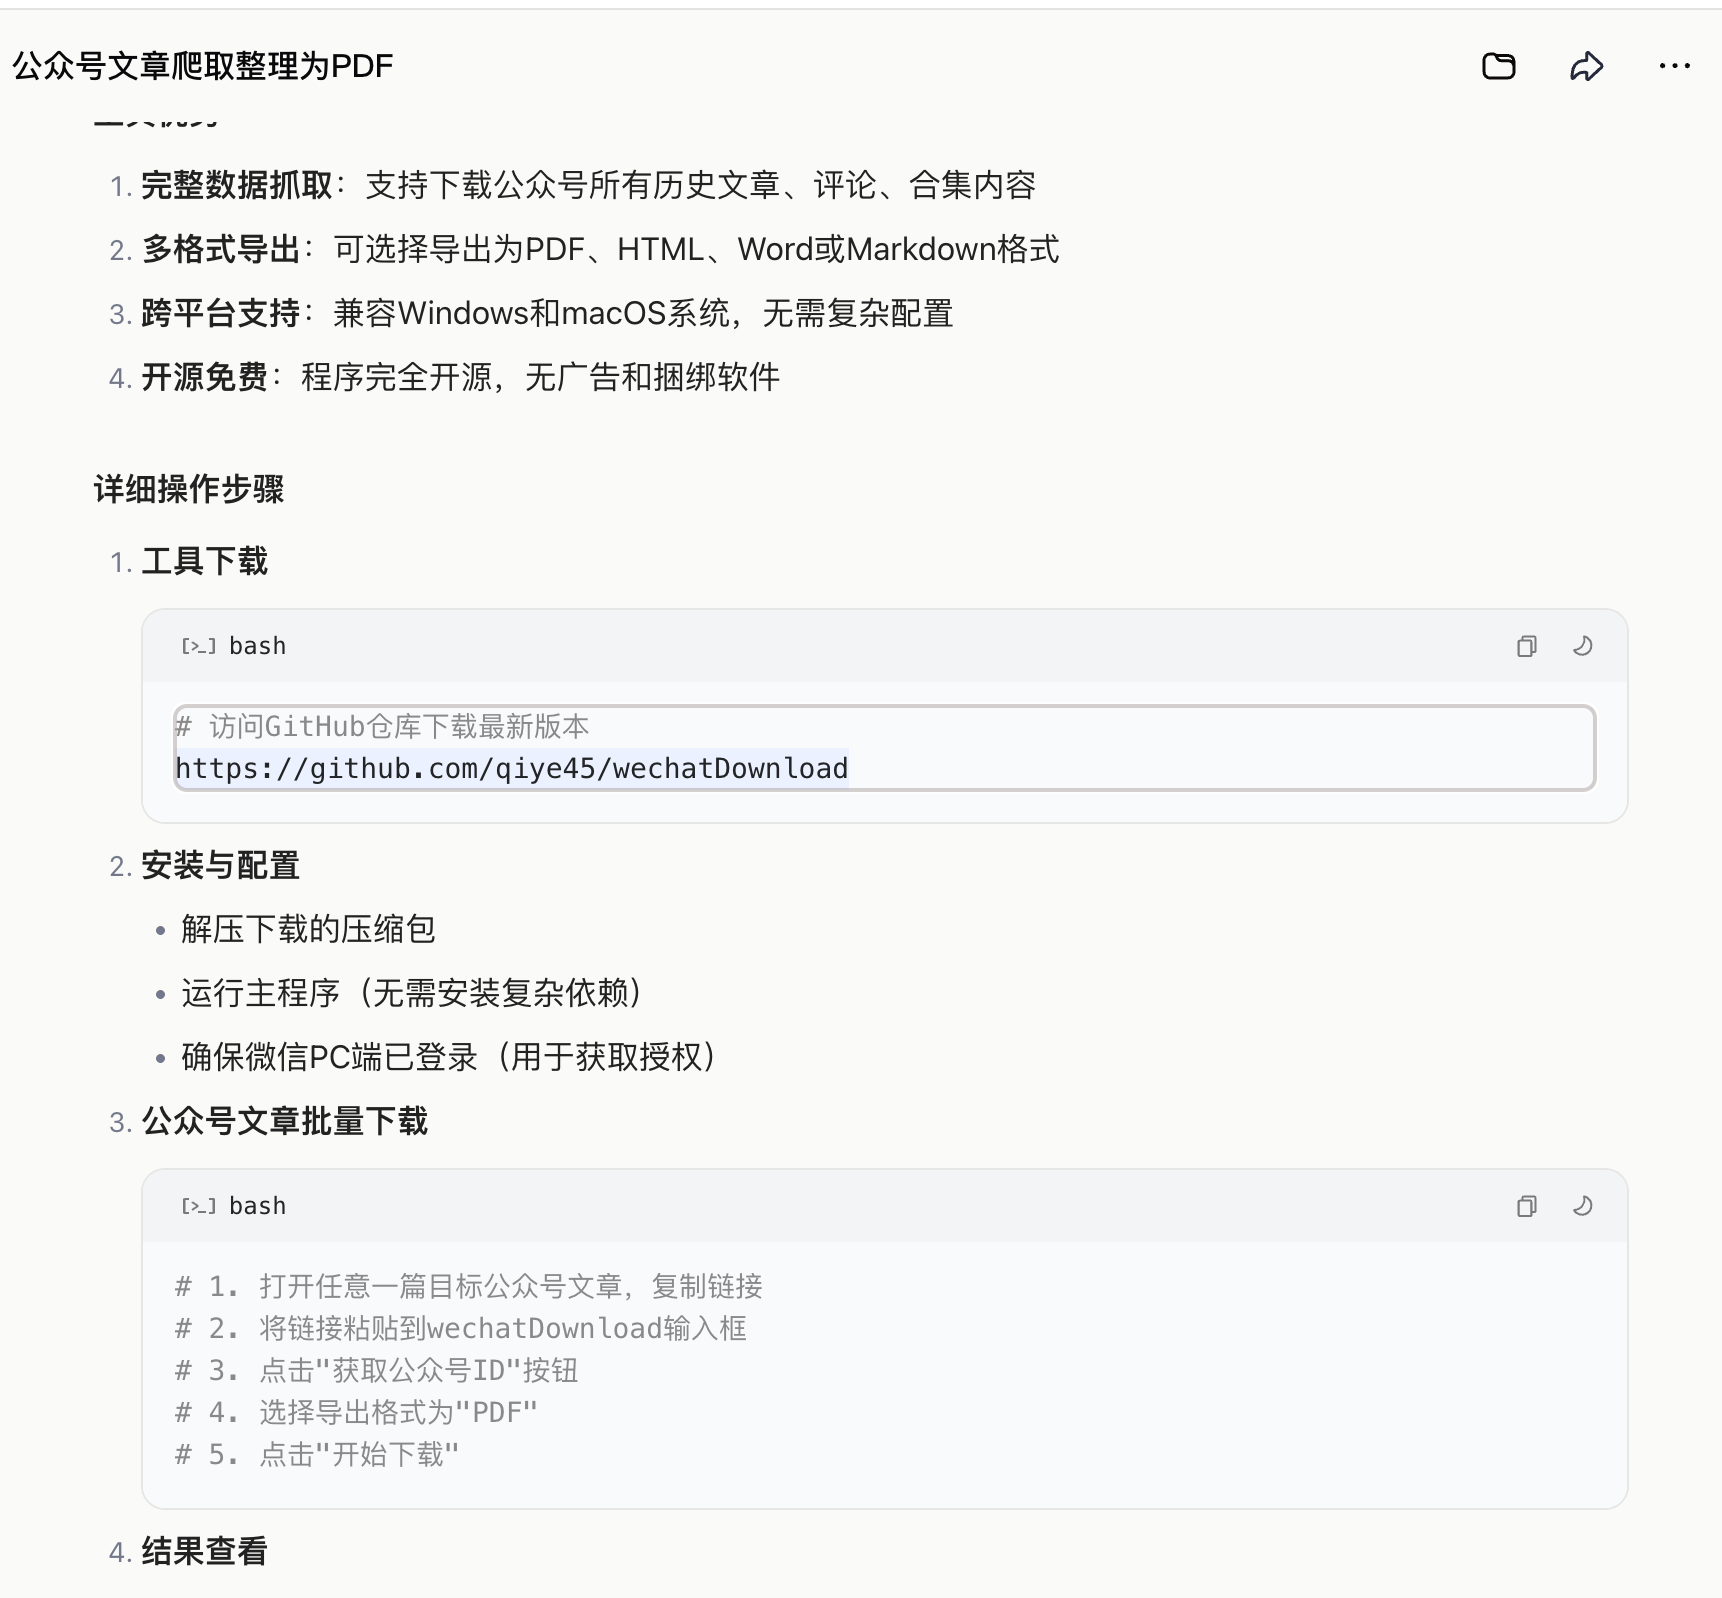Open the three-dot more options menu

point(1674,66)
